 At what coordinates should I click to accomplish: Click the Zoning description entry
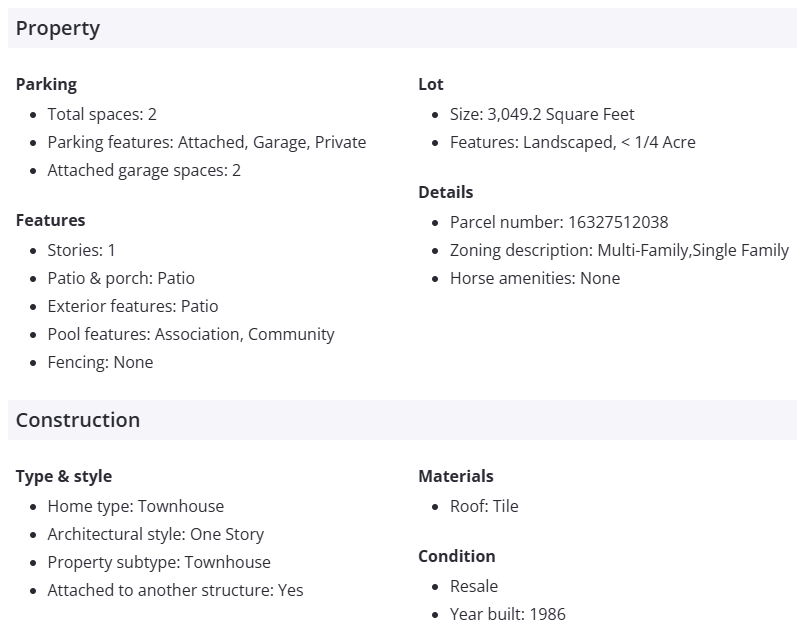[619, 250]
